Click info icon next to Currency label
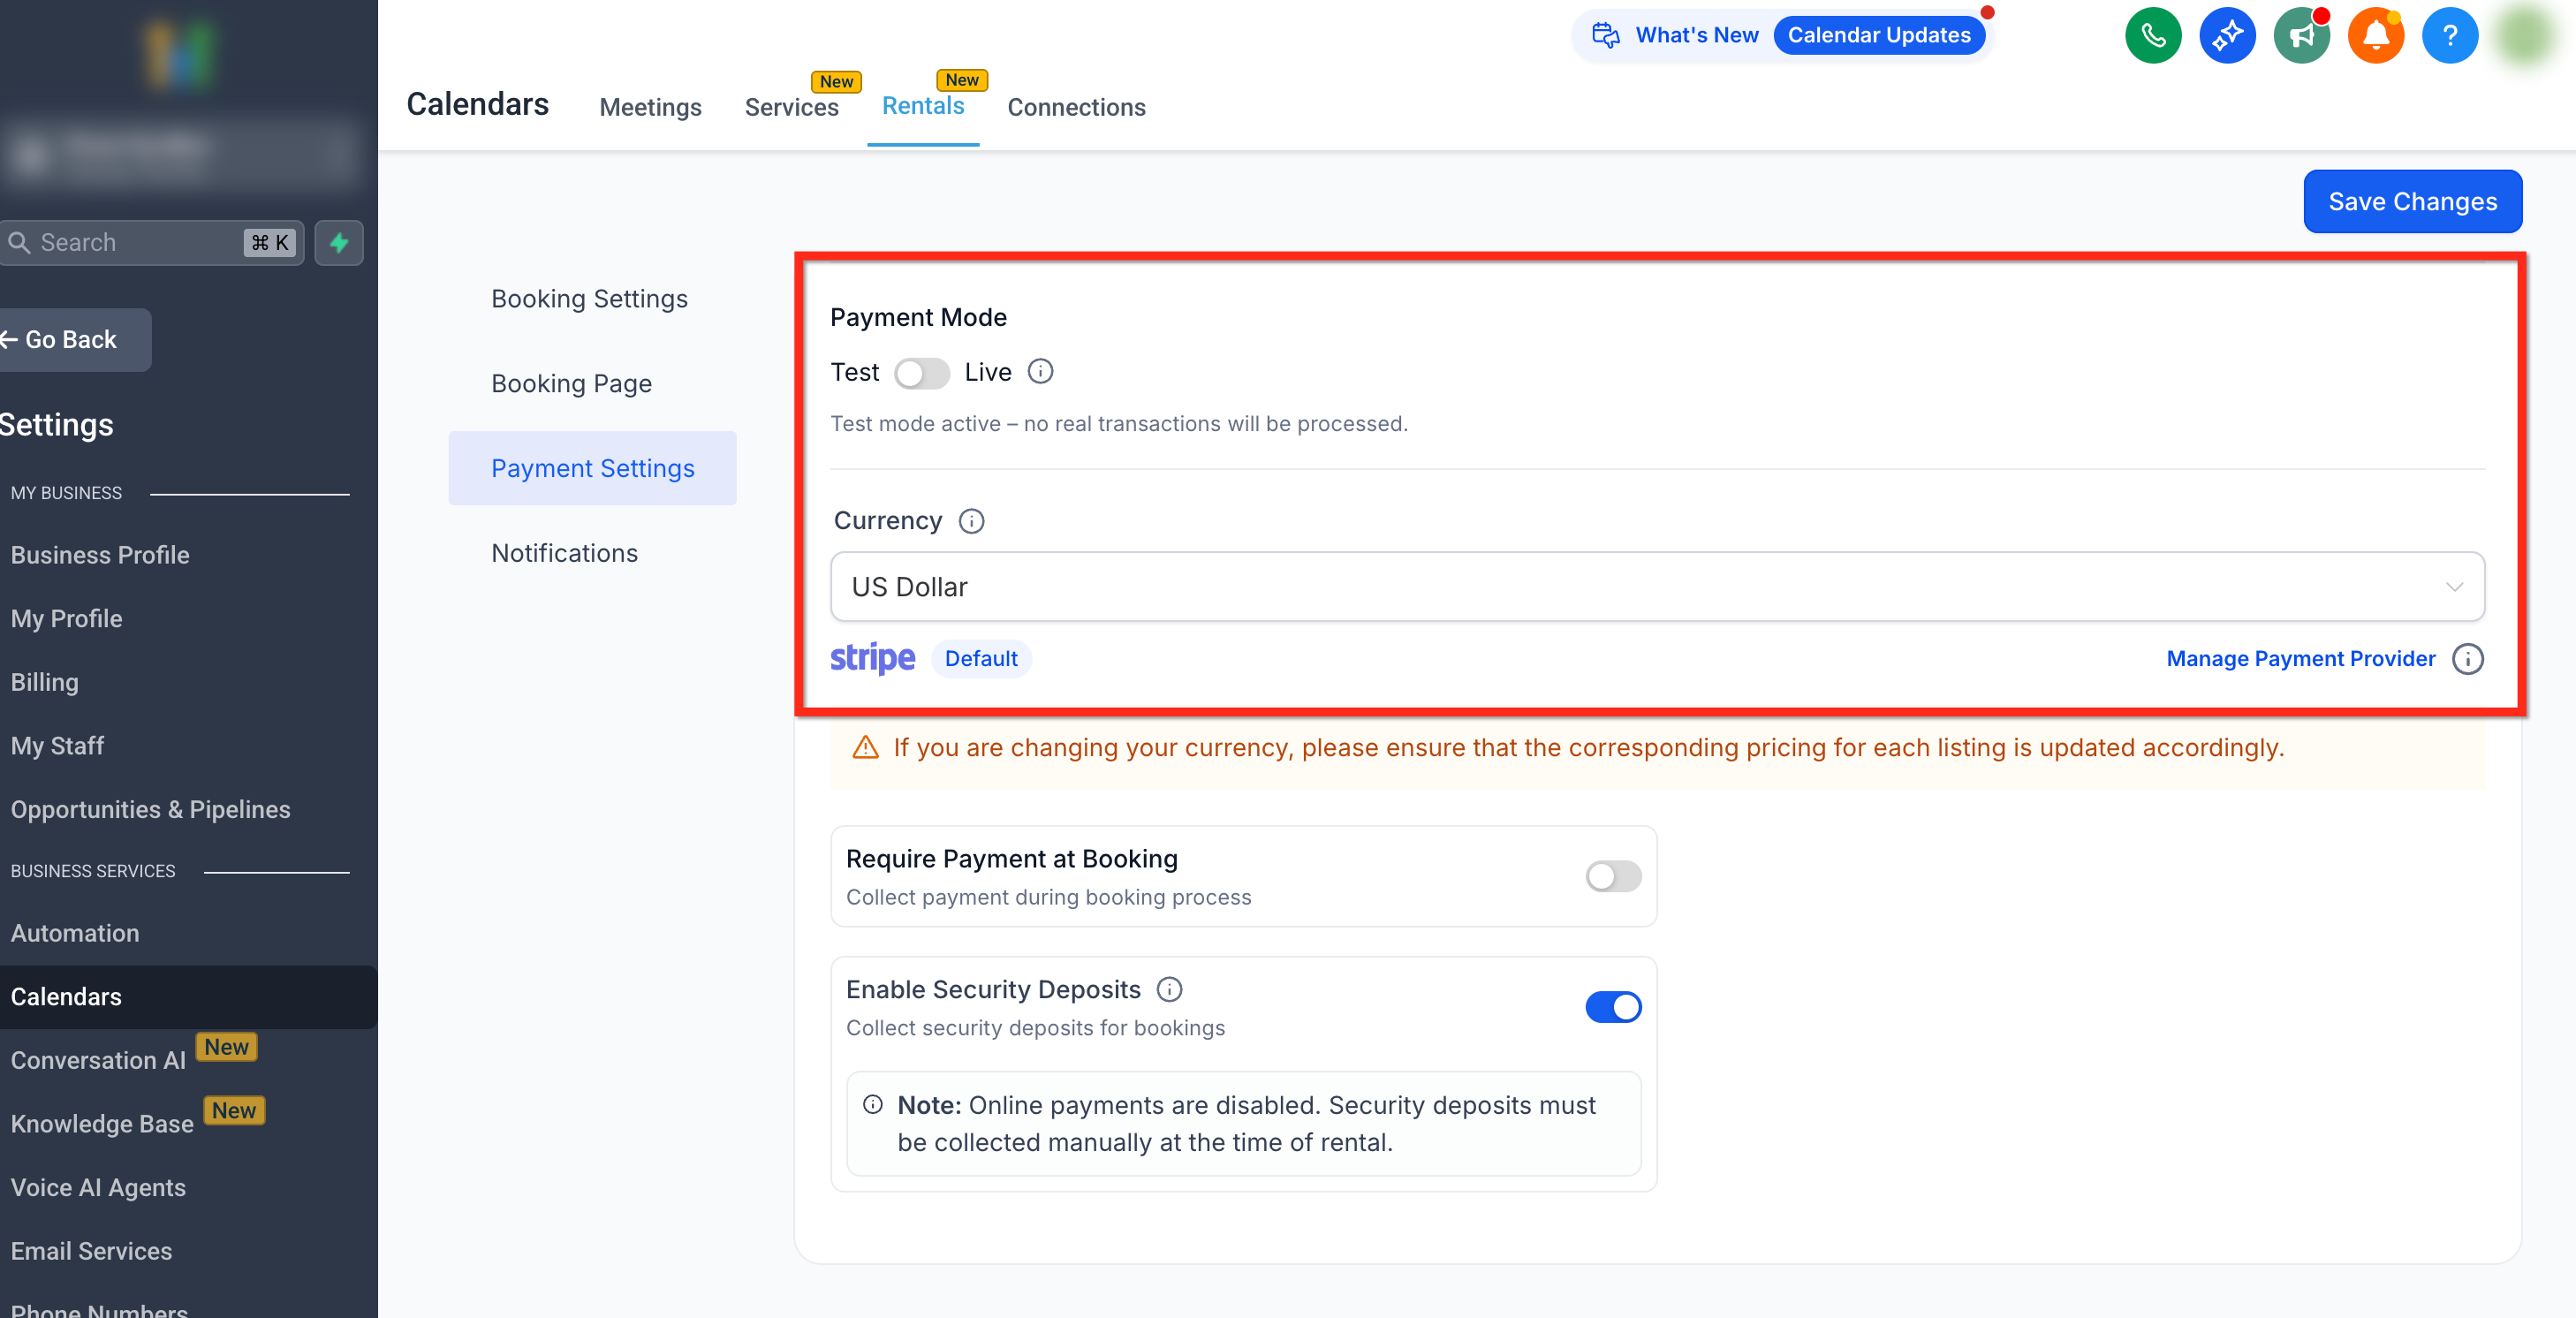 coord(971,521)
